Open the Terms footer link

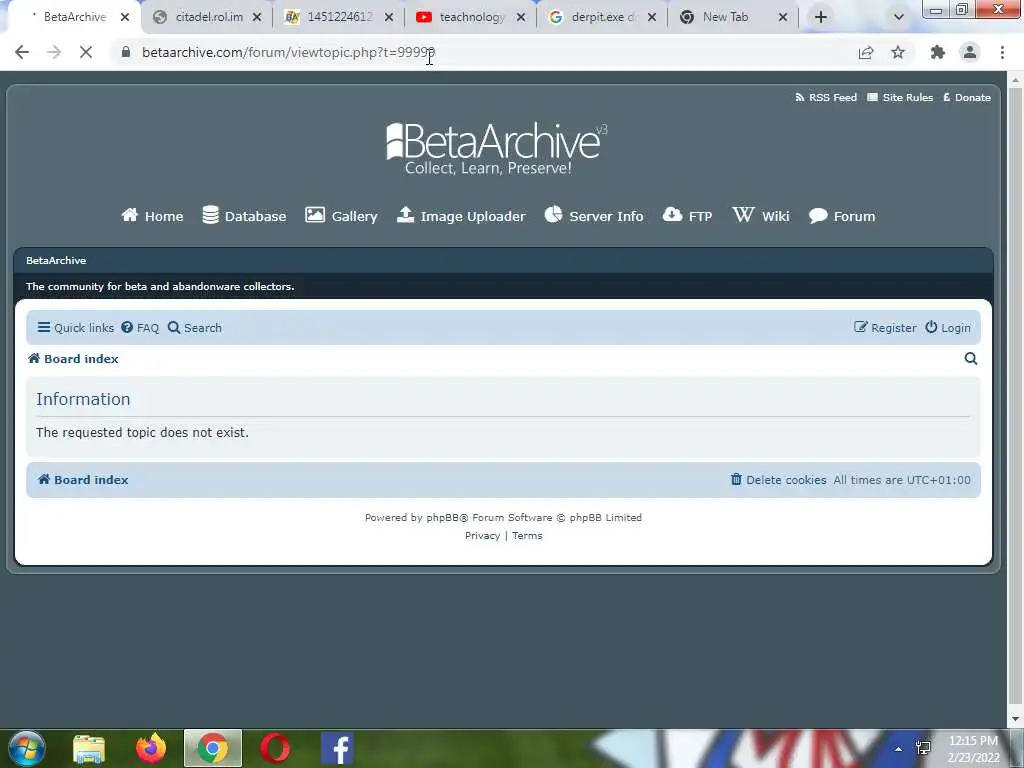(527, 536)
